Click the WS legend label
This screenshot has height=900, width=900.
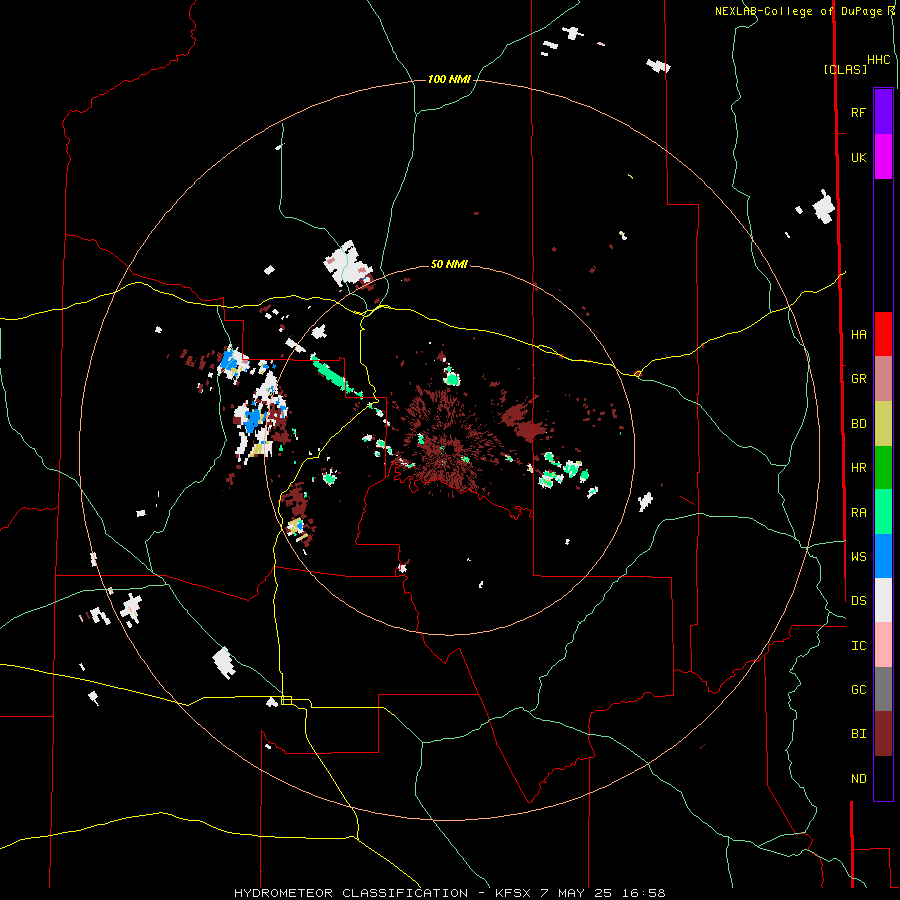[x=858, y=557]
